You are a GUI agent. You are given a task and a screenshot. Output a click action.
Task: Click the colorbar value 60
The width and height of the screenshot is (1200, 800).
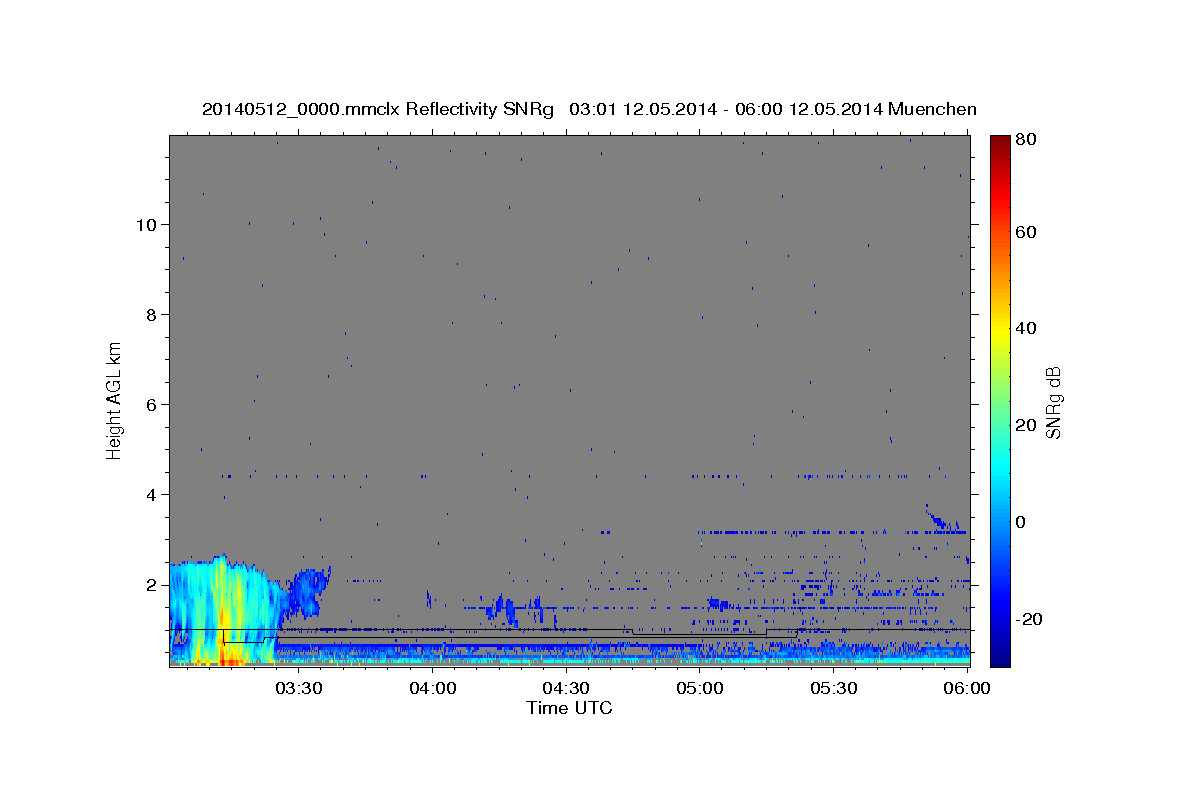click(x=1025, y=232)
